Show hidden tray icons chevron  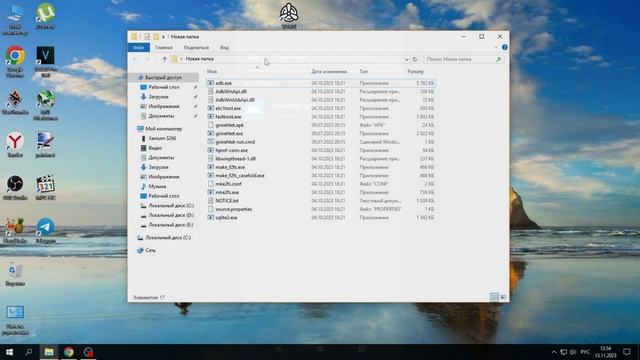[x=554, y=352]
